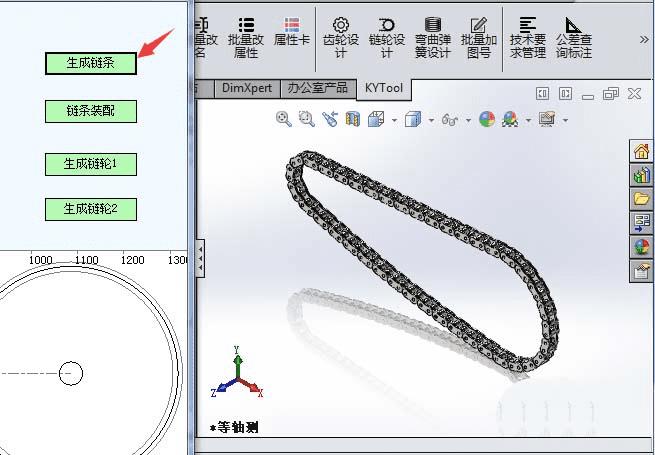Select the KYTool tab
Screen dimensions: 655x455
pos(384,88)
